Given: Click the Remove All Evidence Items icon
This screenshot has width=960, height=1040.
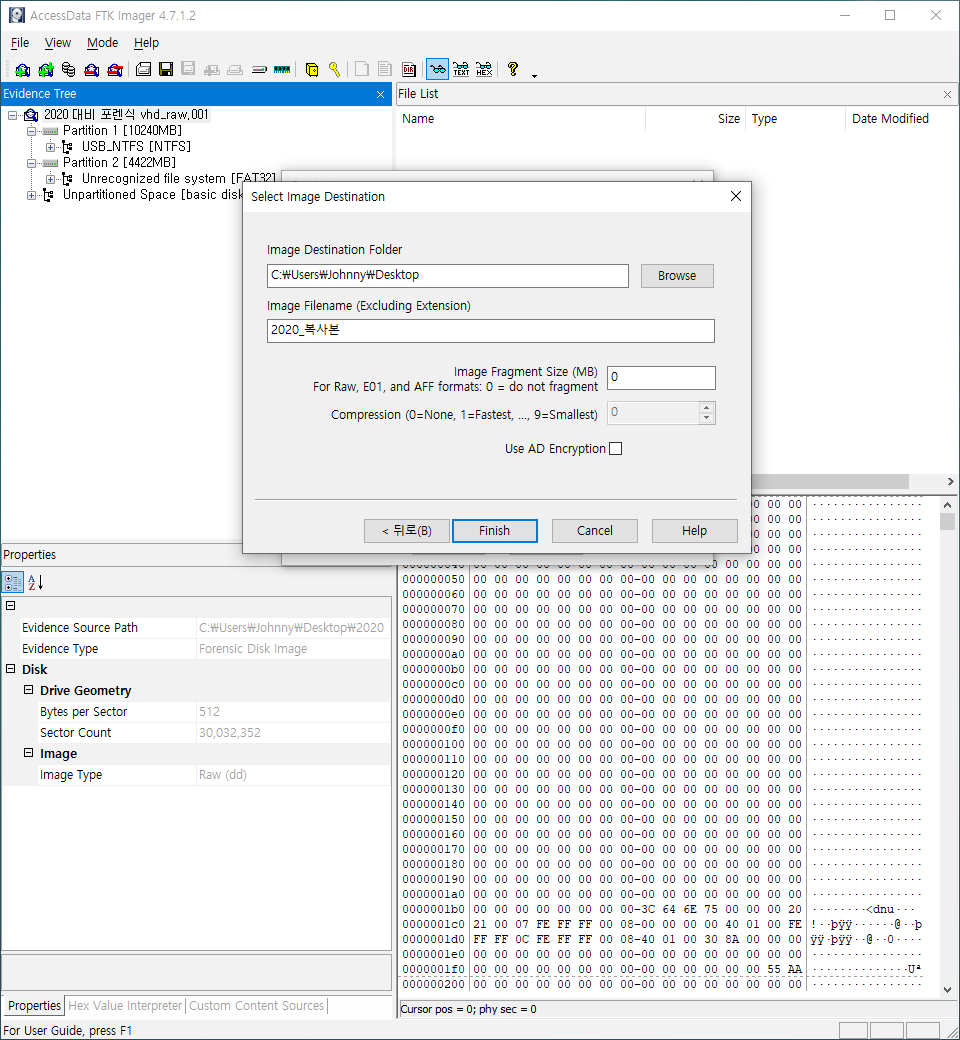Looking at the screenshot, I should (x=115, y=70).
